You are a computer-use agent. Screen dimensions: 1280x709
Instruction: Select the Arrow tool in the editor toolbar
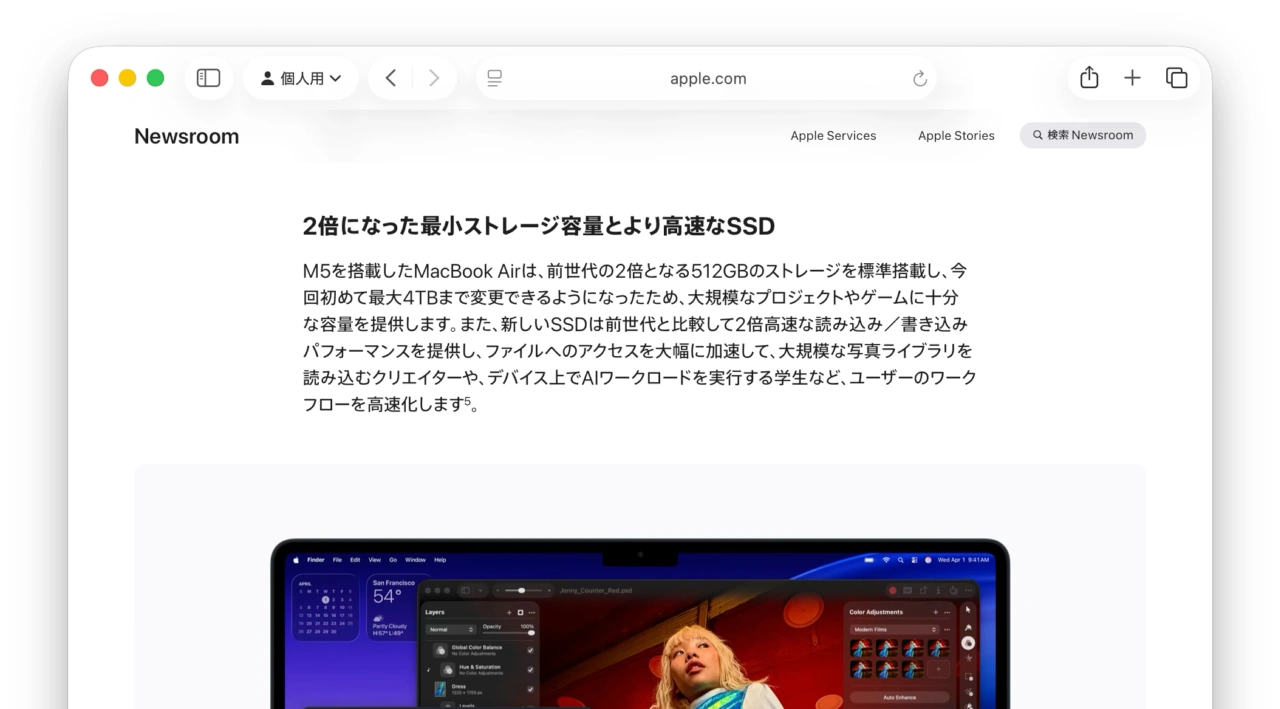968,609
